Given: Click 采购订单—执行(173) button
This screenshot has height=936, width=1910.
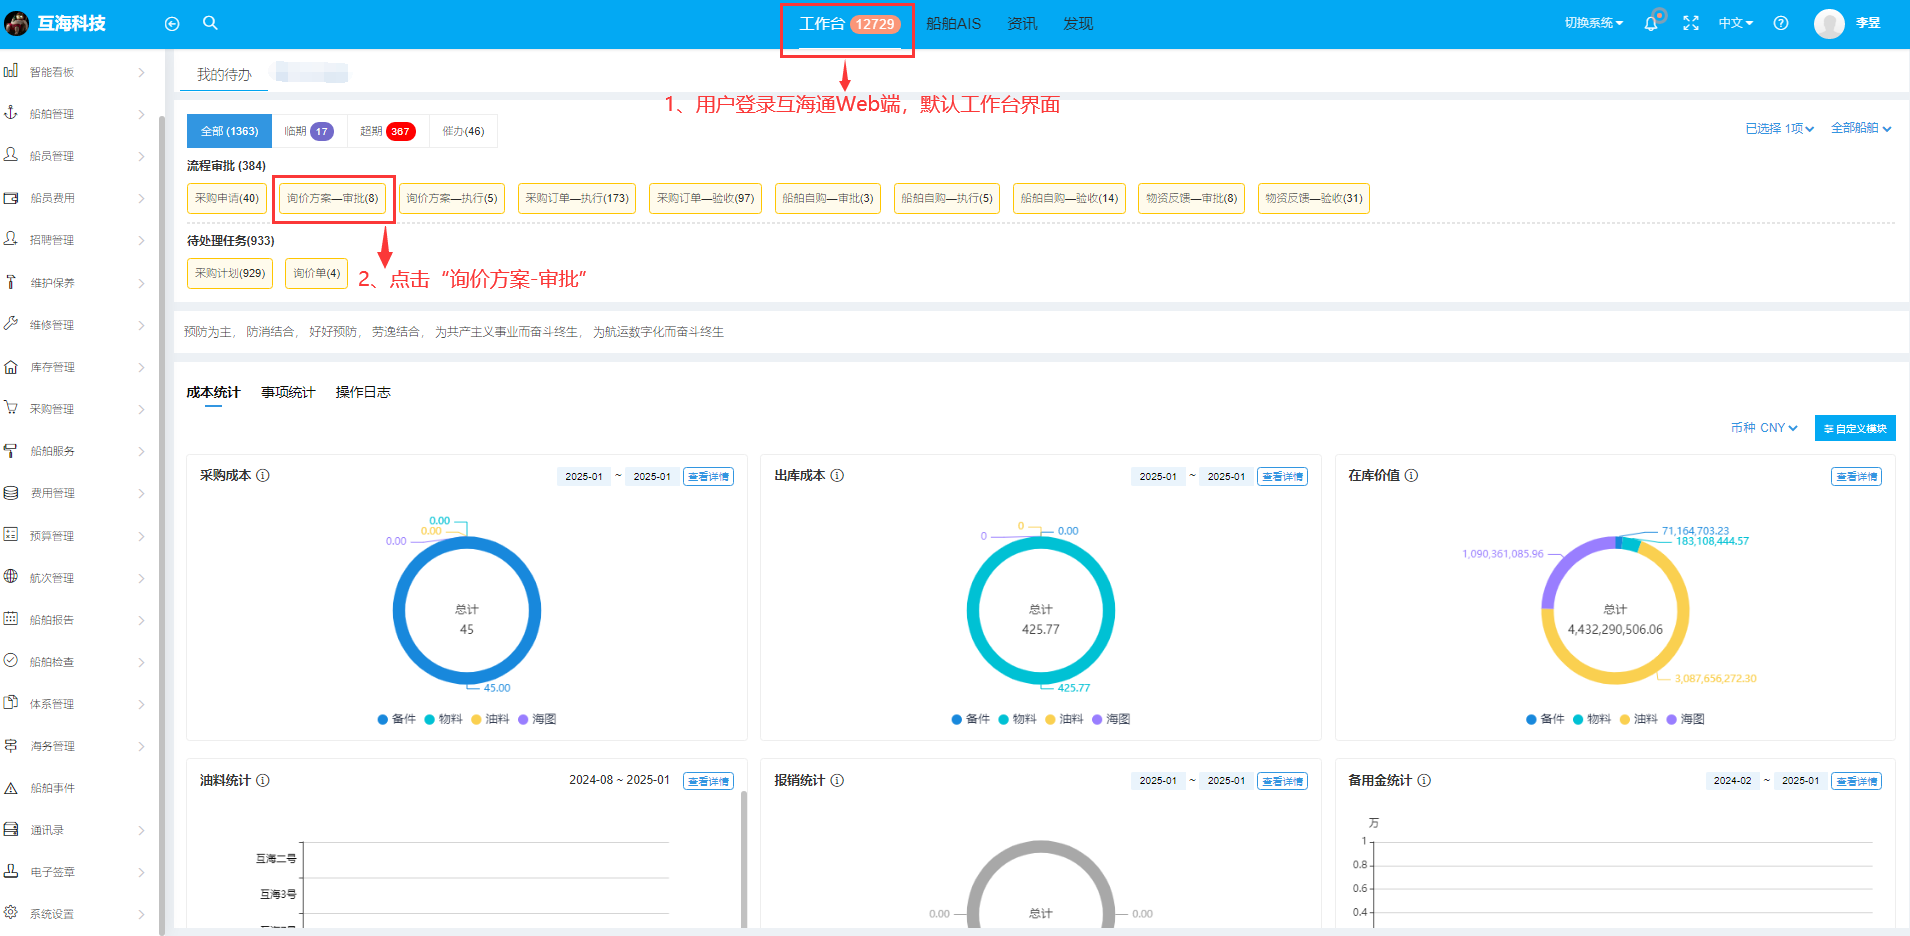Looking at the screenshot, I should tap(577, 198).
